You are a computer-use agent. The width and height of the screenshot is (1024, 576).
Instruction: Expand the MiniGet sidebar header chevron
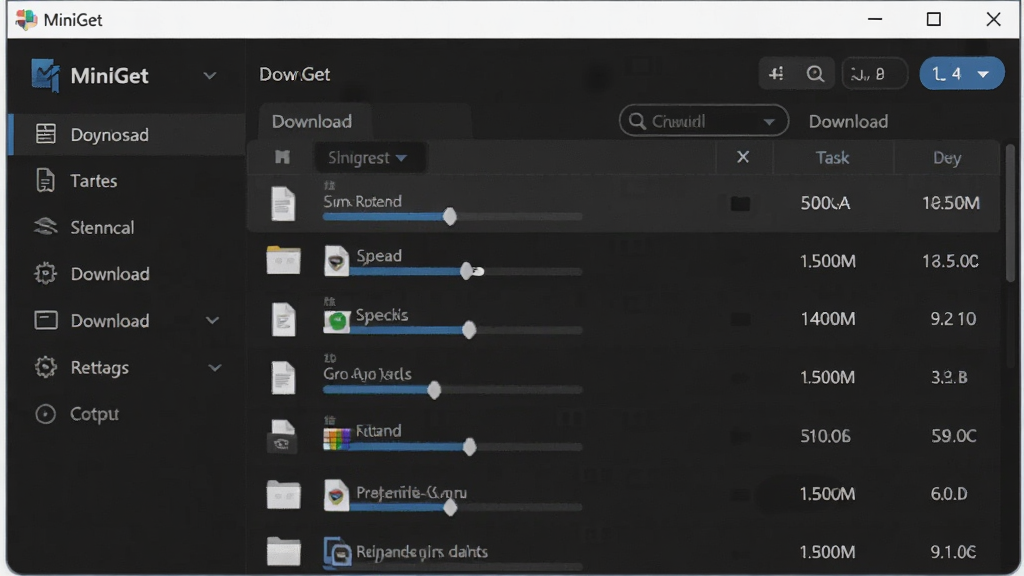tap(210, 76)
